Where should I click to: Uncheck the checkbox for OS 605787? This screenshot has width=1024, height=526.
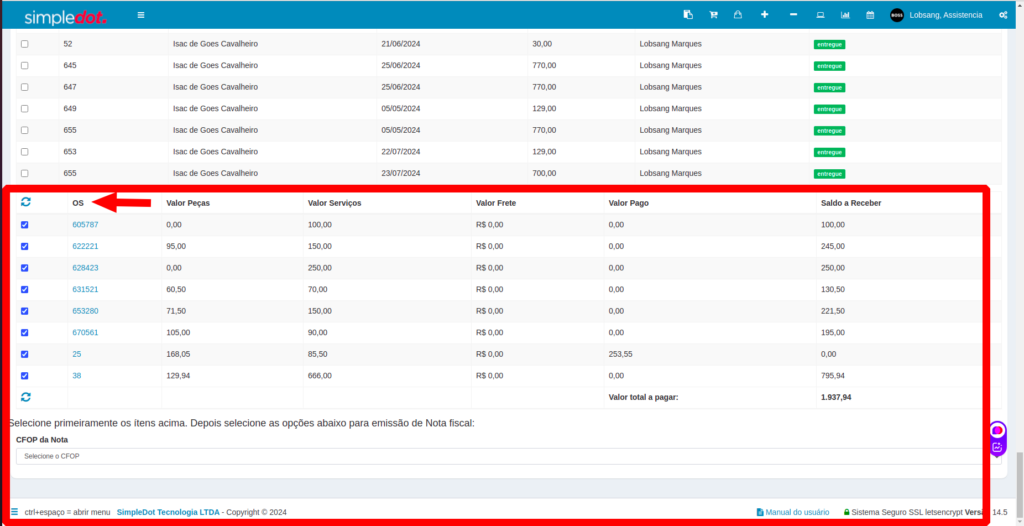click(25, 225)
